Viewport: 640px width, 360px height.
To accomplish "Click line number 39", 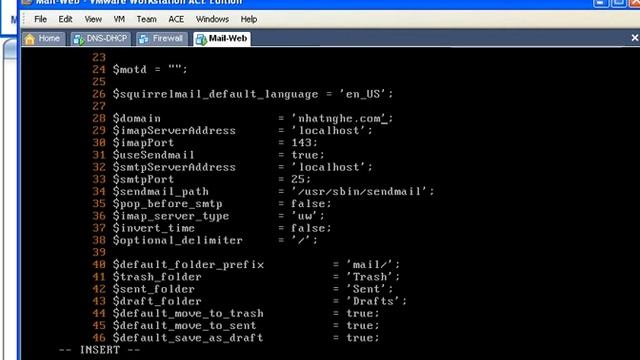I will click(x=99, y=252).
